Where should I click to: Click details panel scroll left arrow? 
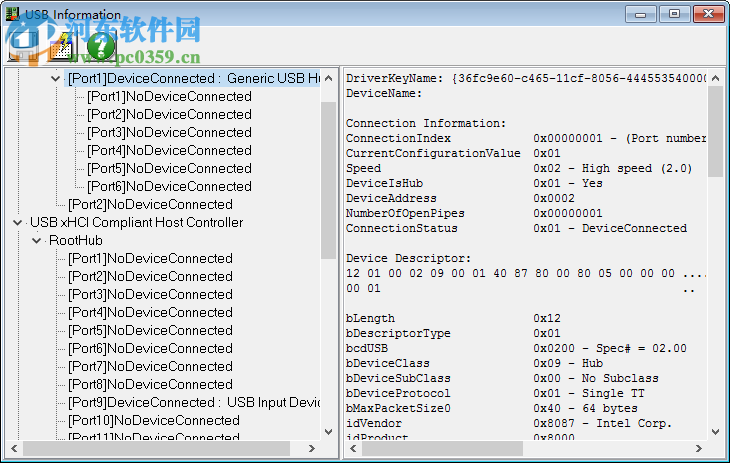click(353, 449)
